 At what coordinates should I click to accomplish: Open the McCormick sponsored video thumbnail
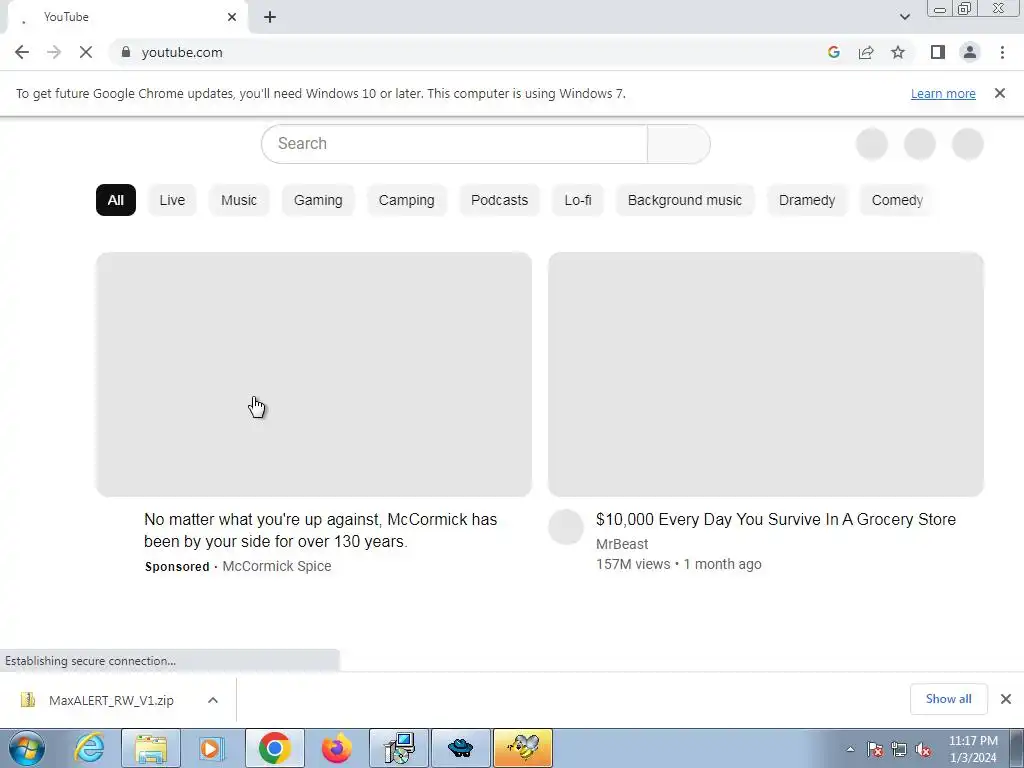314,374
